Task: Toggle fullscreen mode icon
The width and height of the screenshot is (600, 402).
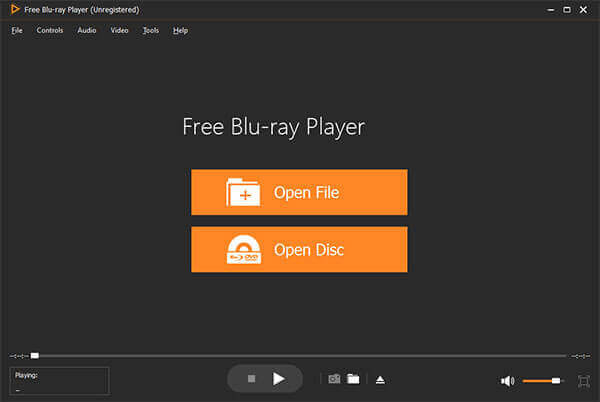Action: coord(584,380)
